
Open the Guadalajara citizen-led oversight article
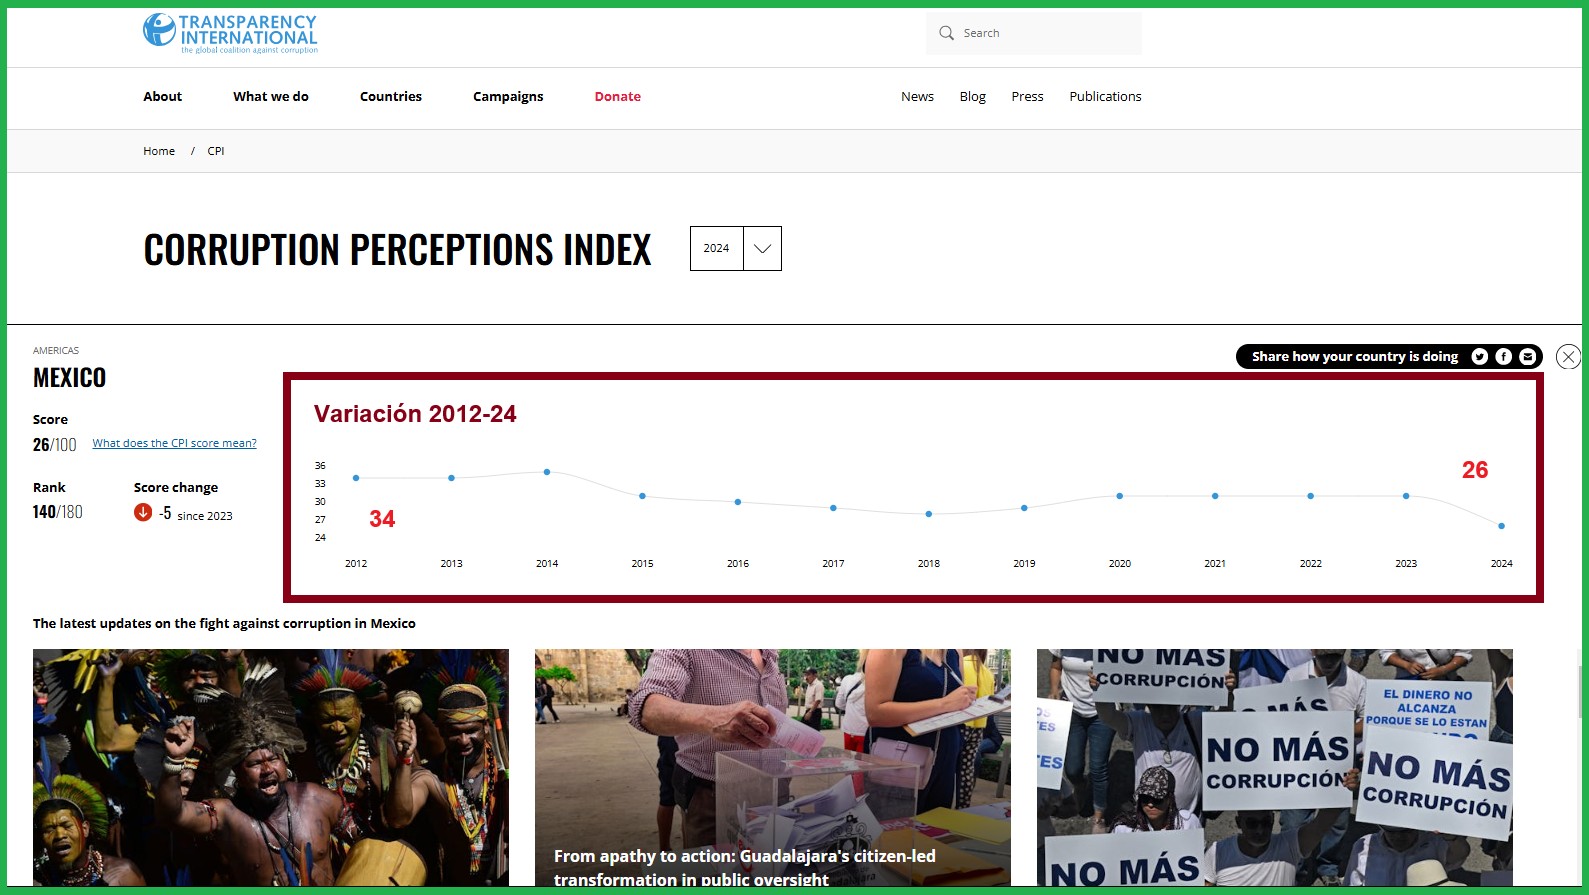click(x=773, y=767)
